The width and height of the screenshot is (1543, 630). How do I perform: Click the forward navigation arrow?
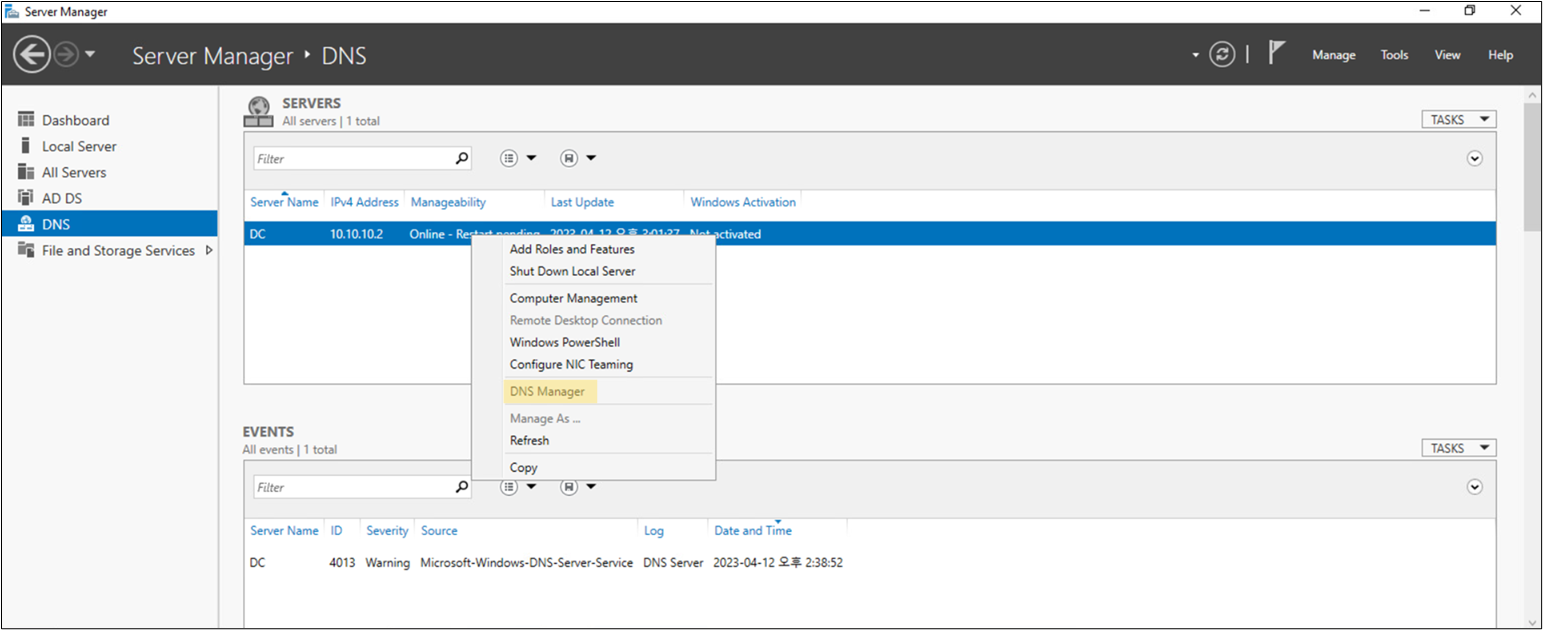click(66, 55)
